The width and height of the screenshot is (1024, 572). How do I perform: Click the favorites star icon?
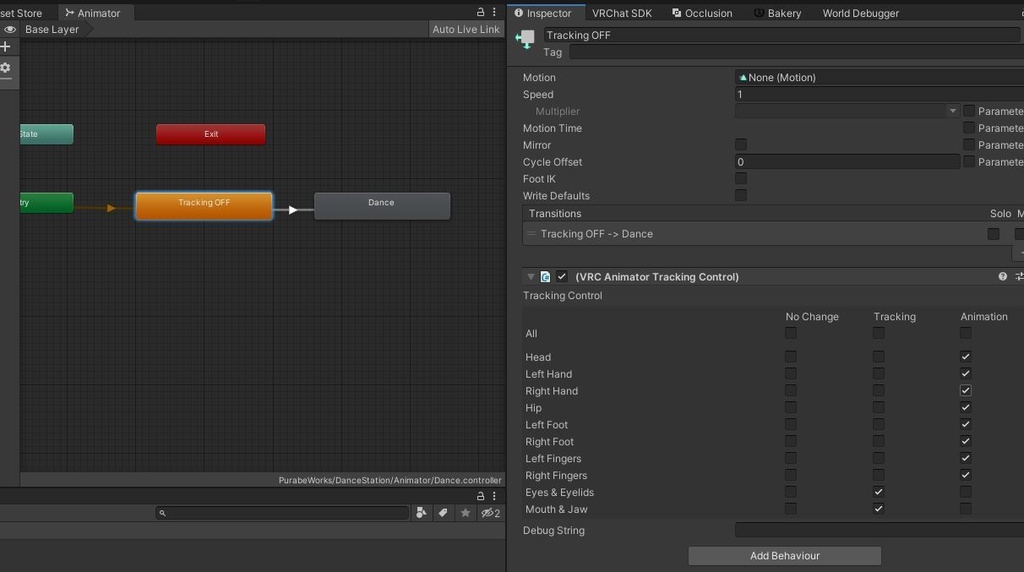pos(465,513)
